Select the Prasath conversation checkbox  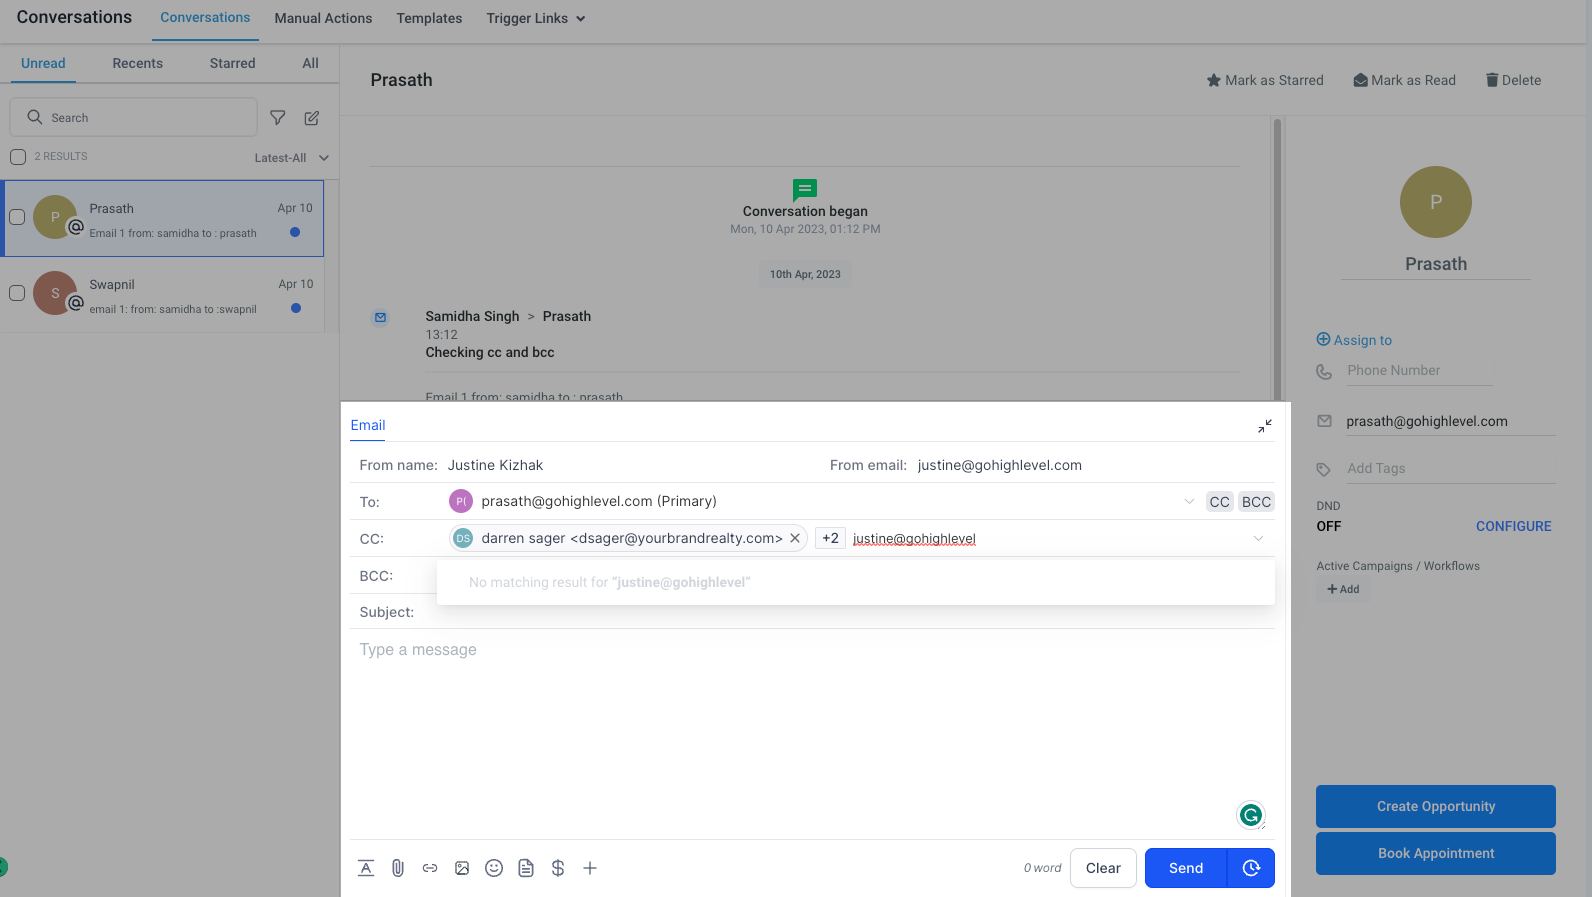[x=17, y=217]
